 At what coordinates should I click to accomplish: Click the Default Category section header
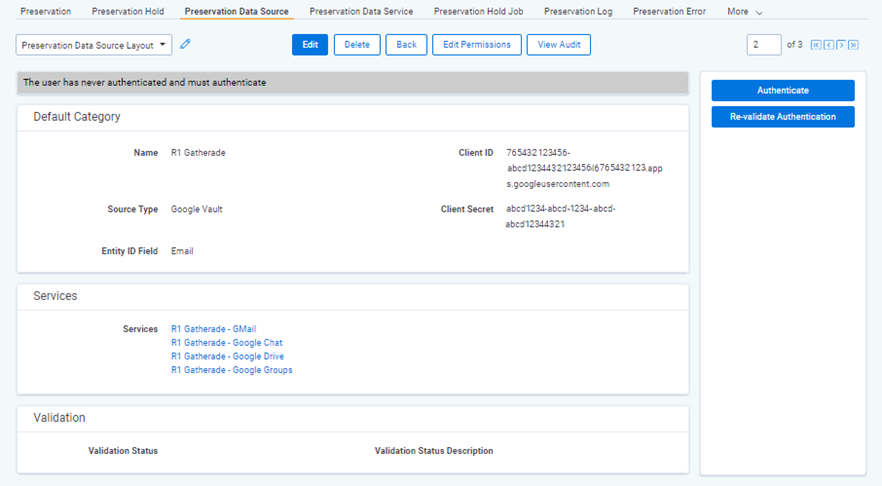[76, 116]
